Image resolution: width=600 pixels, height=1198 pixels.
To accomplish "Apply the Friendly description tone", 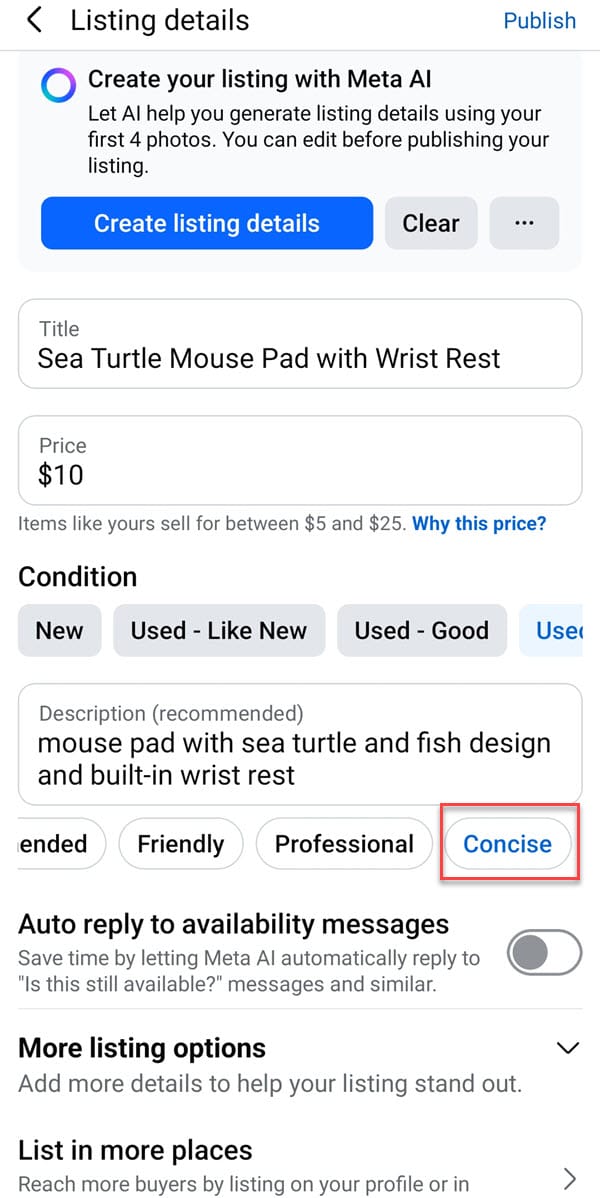I will pyautogui.click(x=180, y=844).
